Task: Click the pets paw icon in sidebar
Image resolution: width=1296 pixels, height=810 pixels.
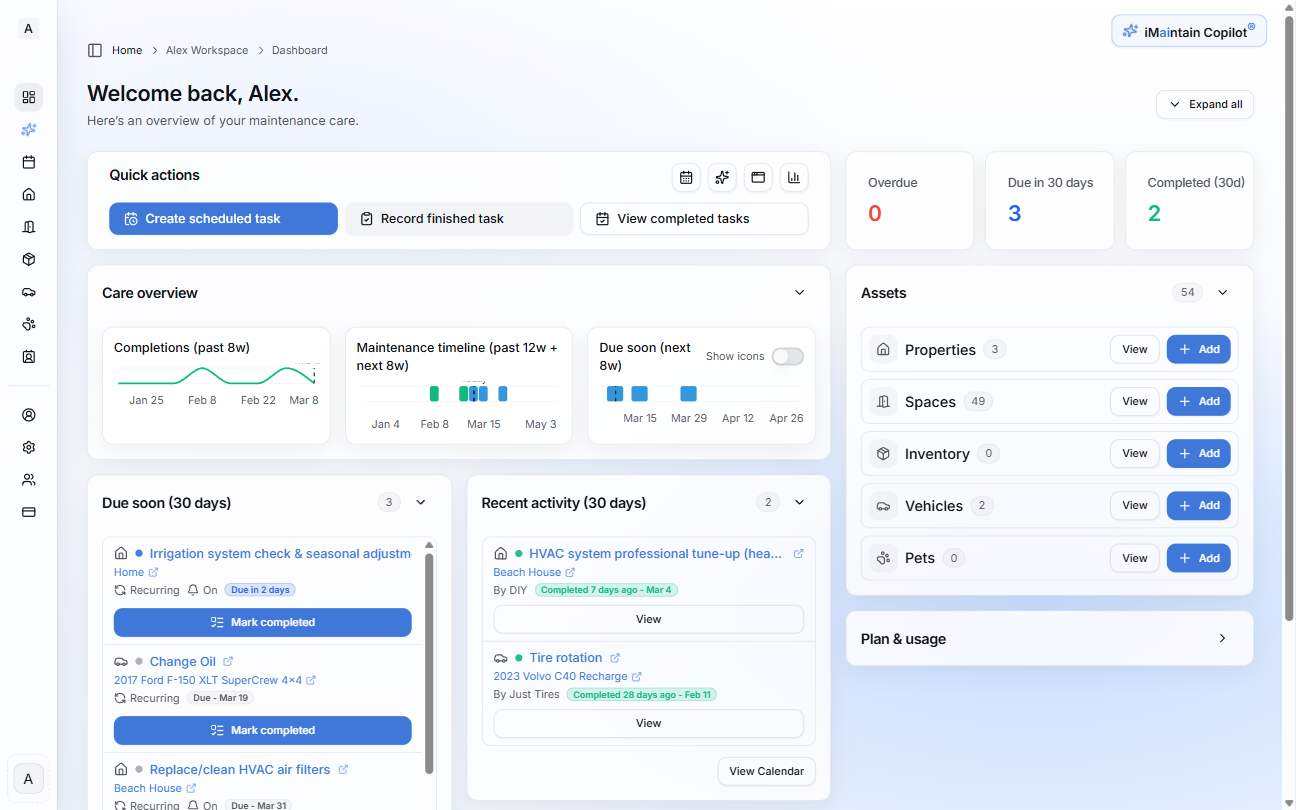Action: pos(29,324)
